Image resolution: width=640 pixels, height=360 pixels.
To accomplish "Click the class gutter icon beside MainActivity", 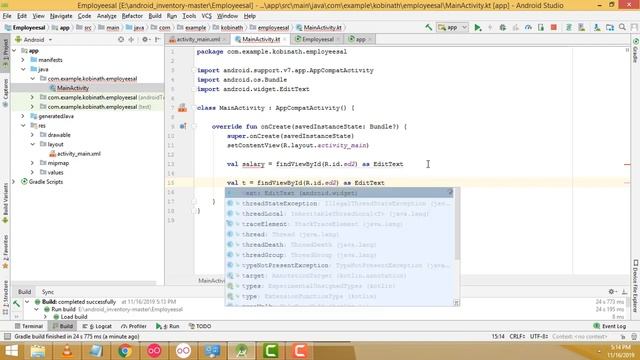I will point(182,108).
